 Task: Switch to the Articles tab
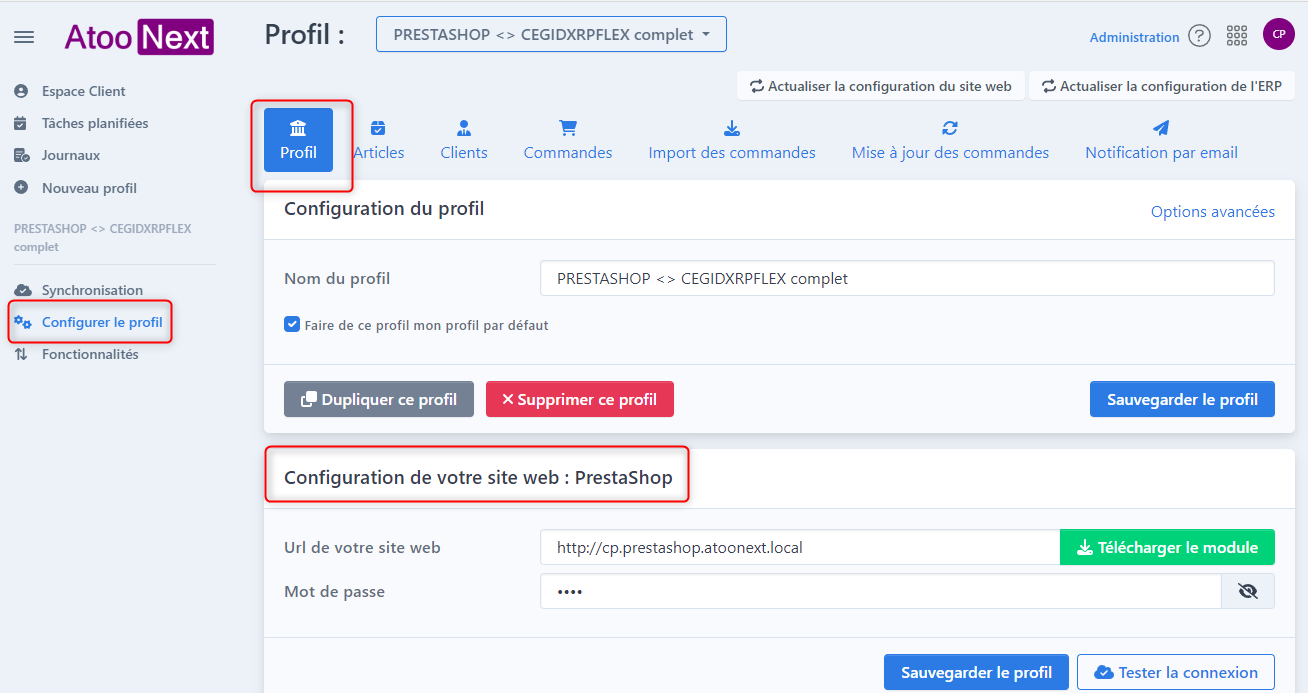pyautogui.click(x=379, y=140)
